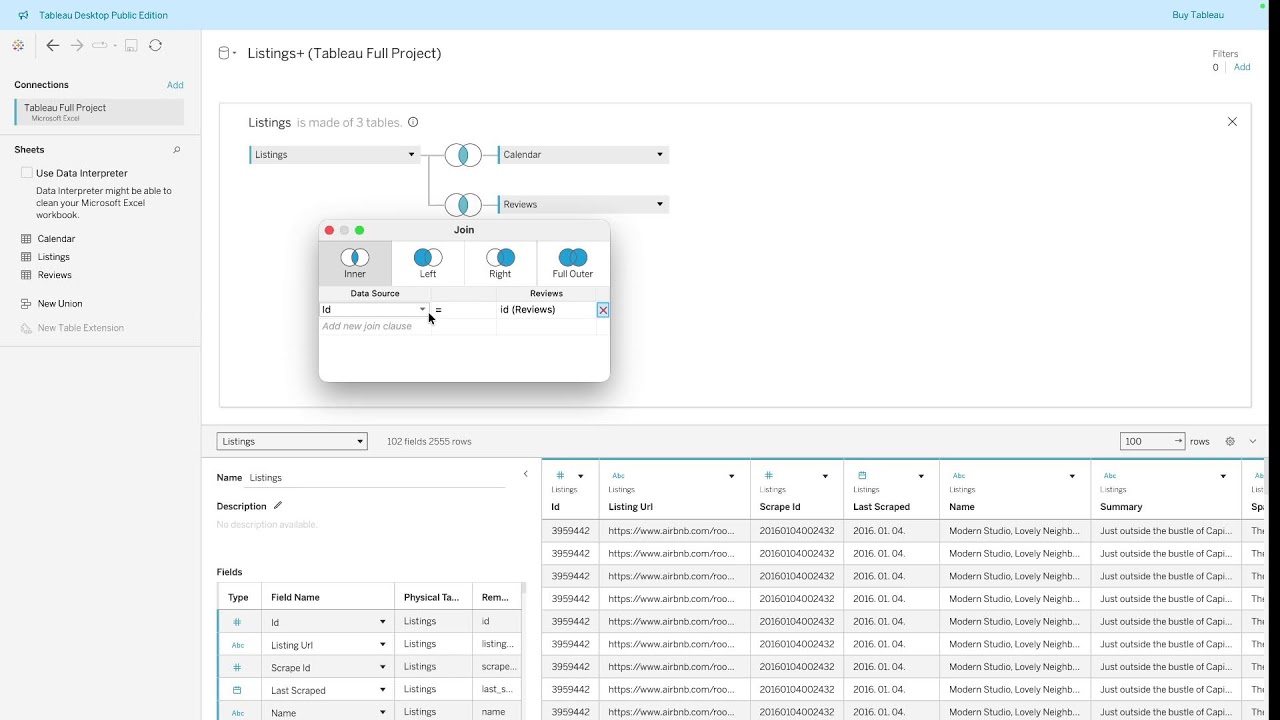The height and width of the screenshot is (720, 1280).
Task: Remove the join clause with the X icon
Action: (603, 310)
